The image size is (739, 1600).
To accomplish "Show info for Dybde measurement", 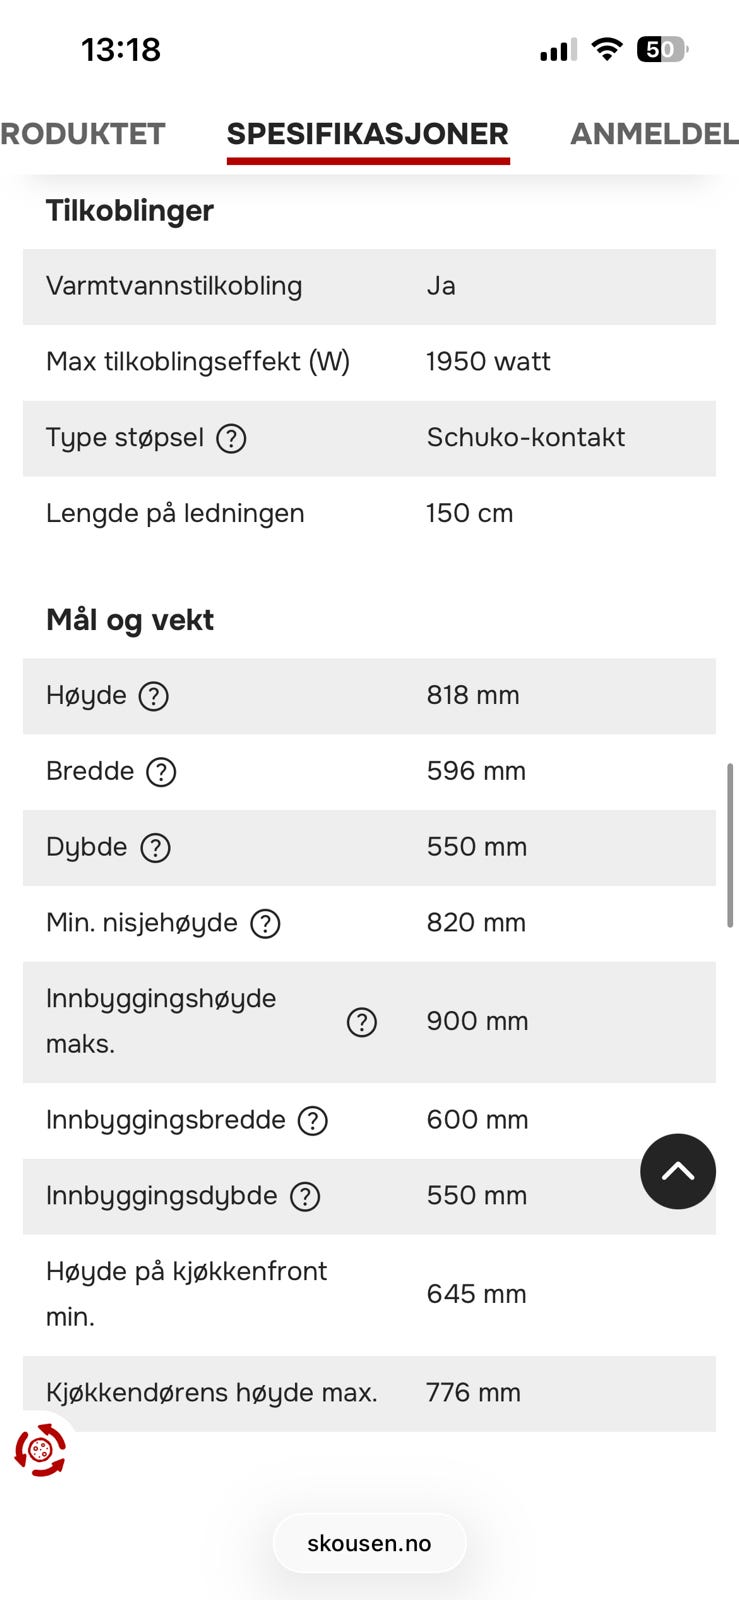I will pos(155,848).
